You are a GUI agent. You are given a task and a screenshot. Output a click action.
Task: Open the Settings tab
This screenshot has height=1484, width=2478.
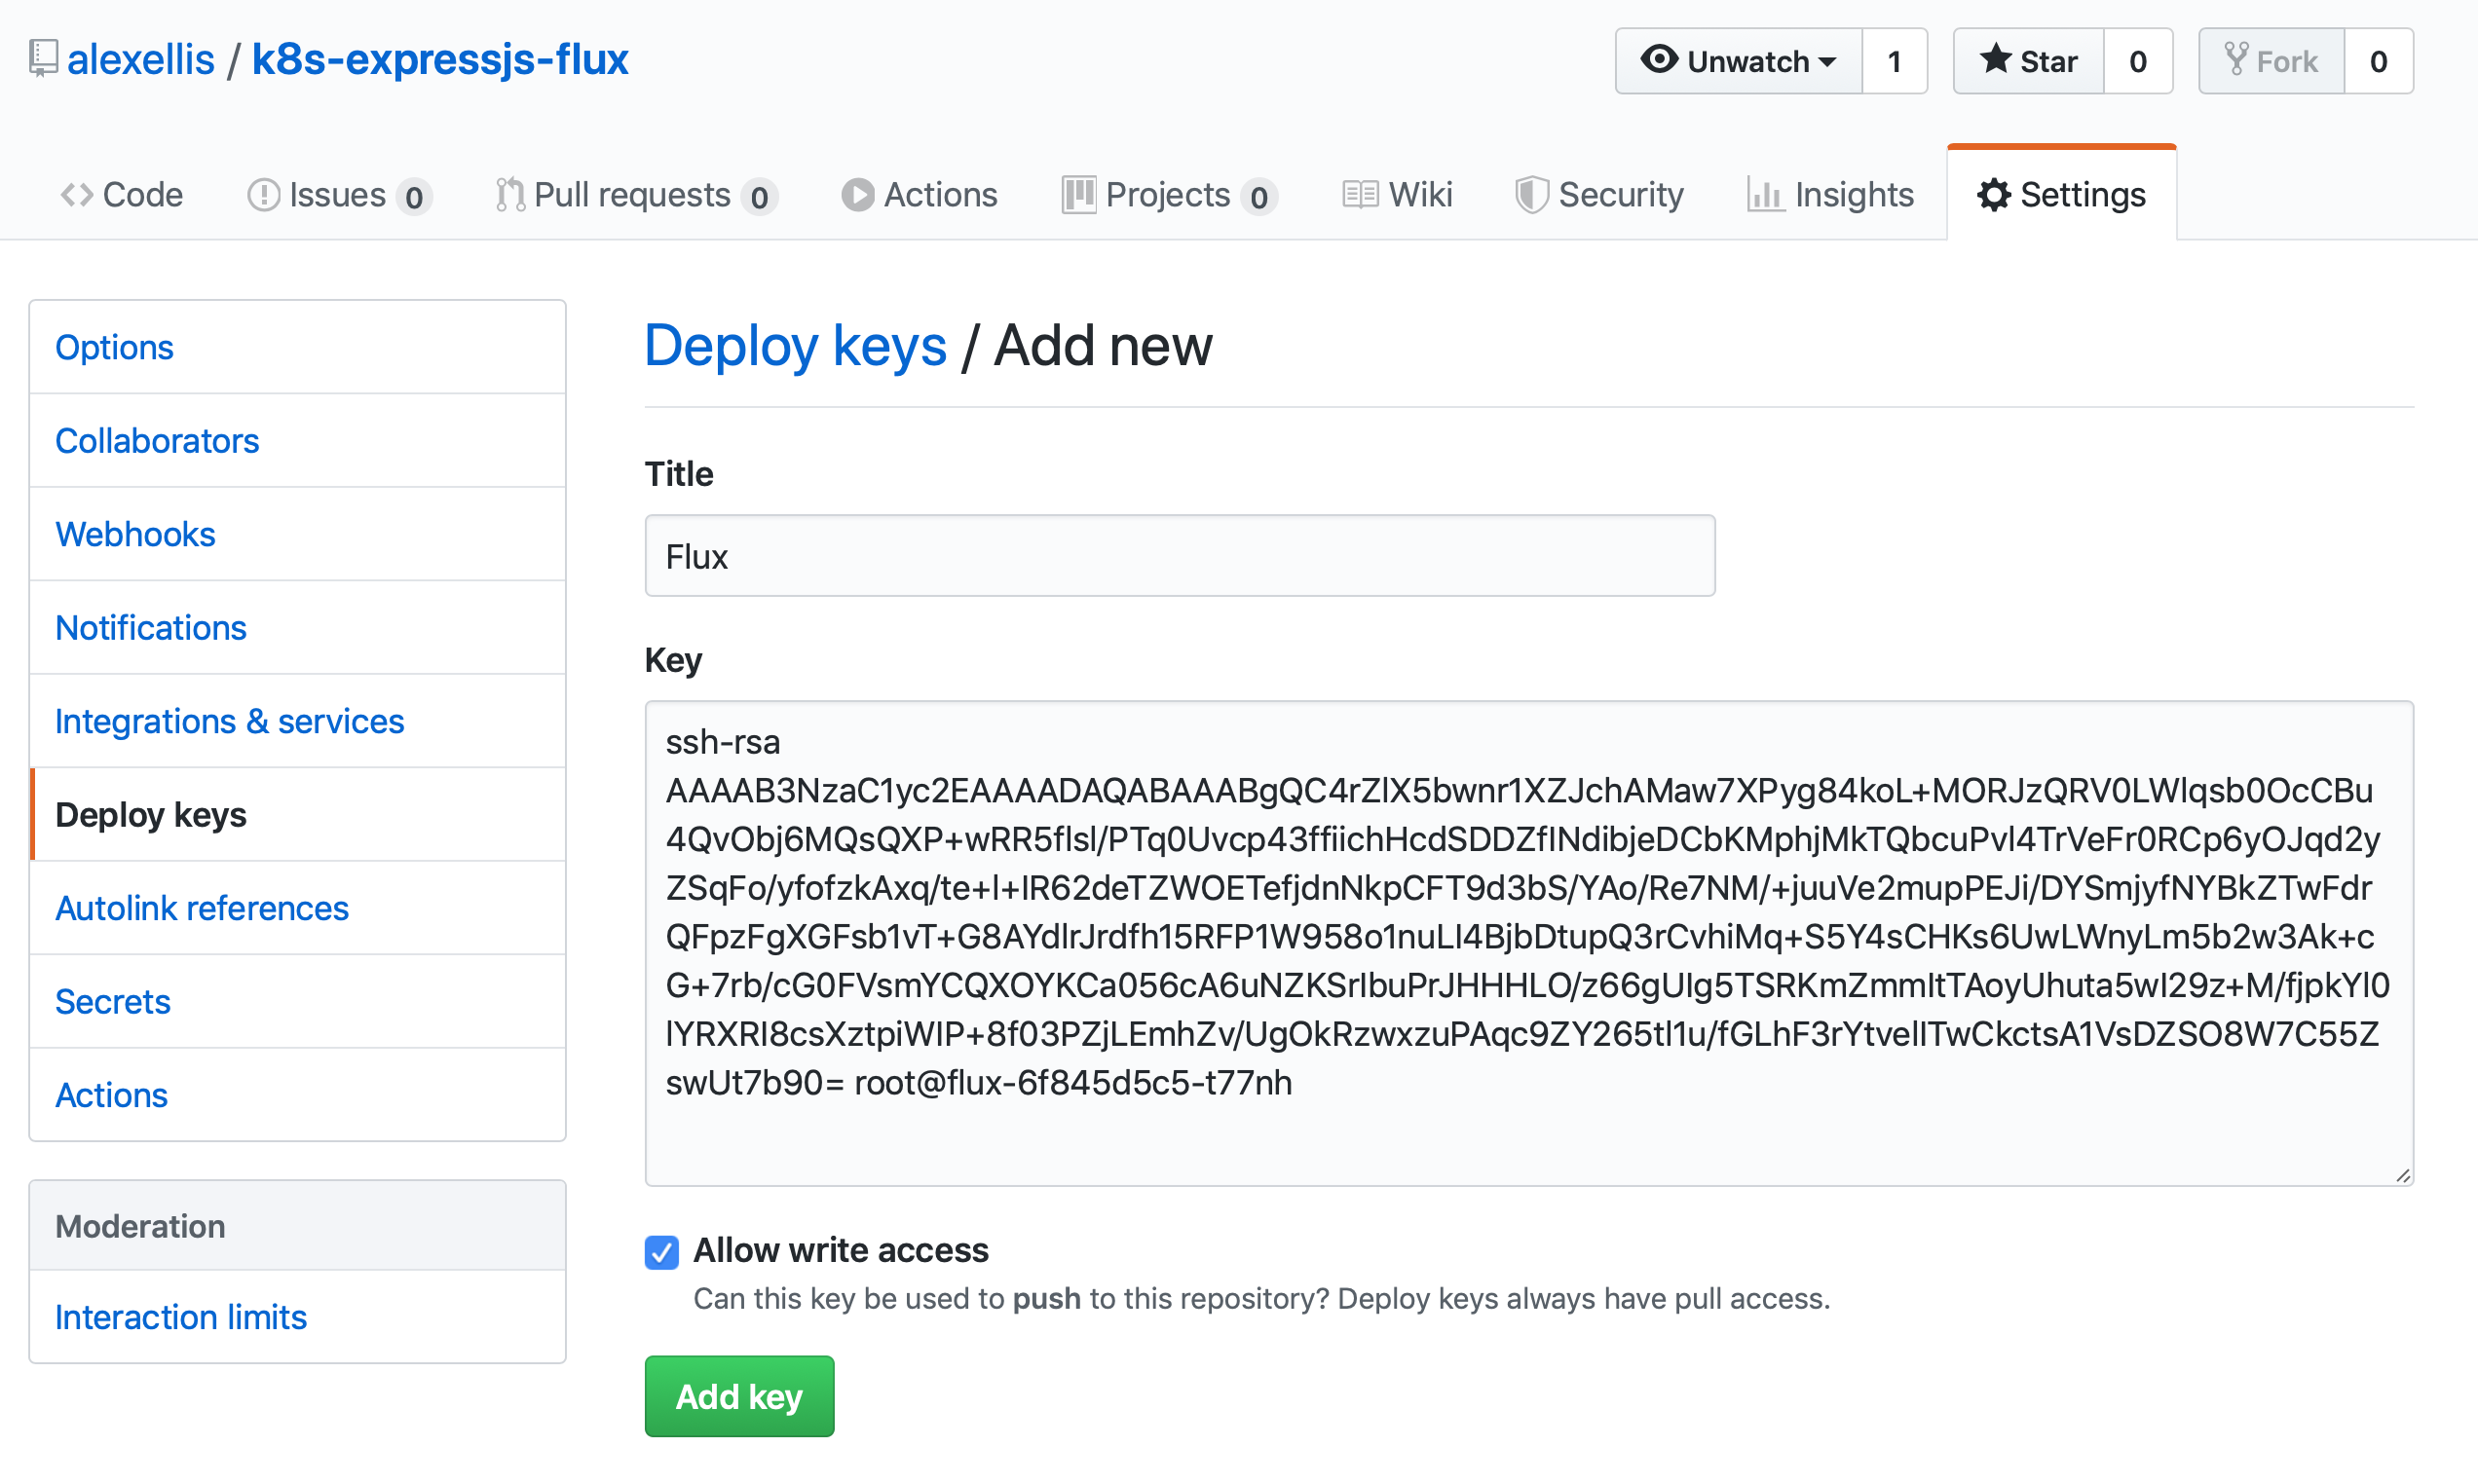2061,195
